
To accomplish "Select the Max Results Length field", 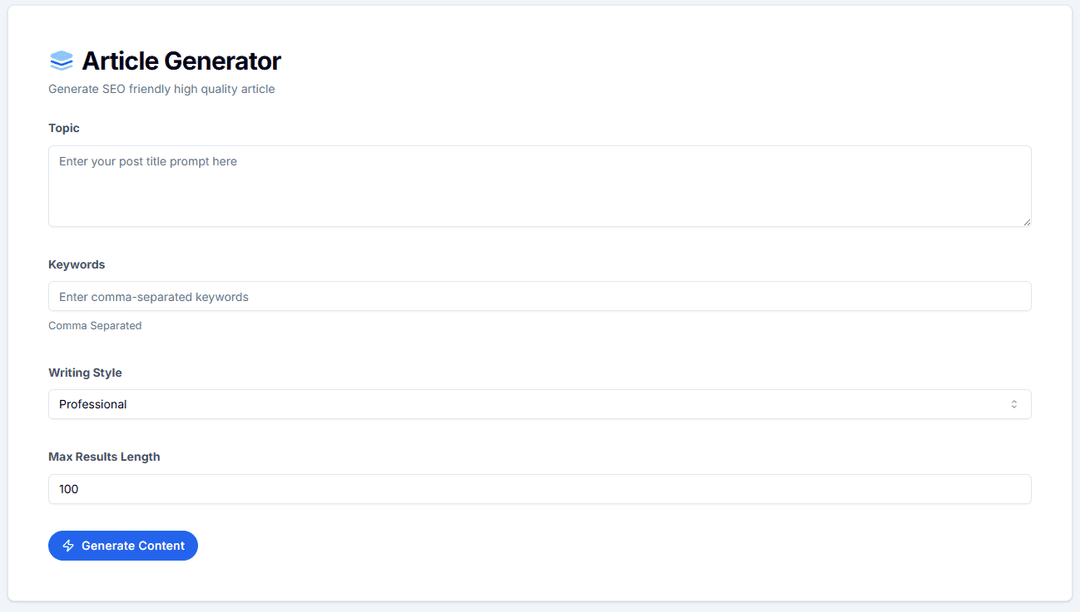I will [540, 489].
